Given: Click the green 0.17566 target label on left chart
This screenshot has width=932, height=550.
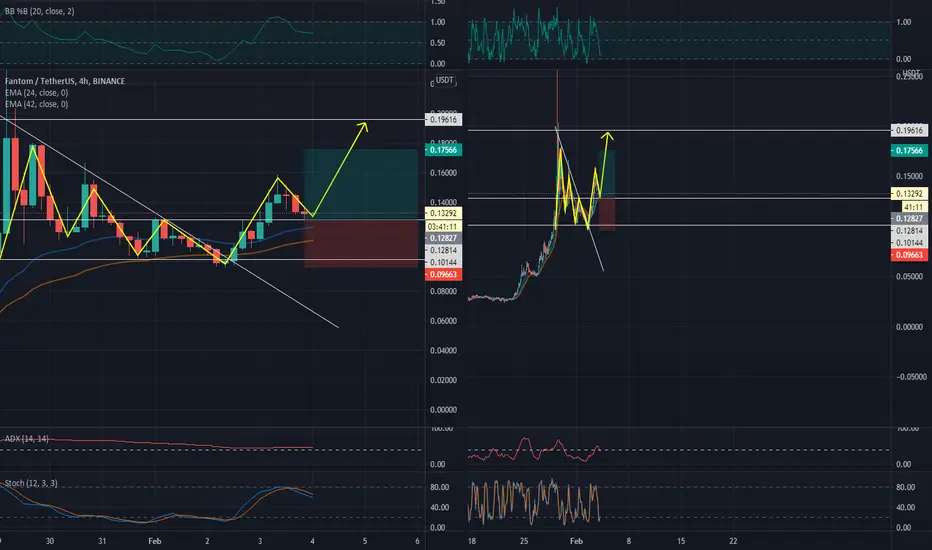Looking at the screenshot, I should [443, 150].
